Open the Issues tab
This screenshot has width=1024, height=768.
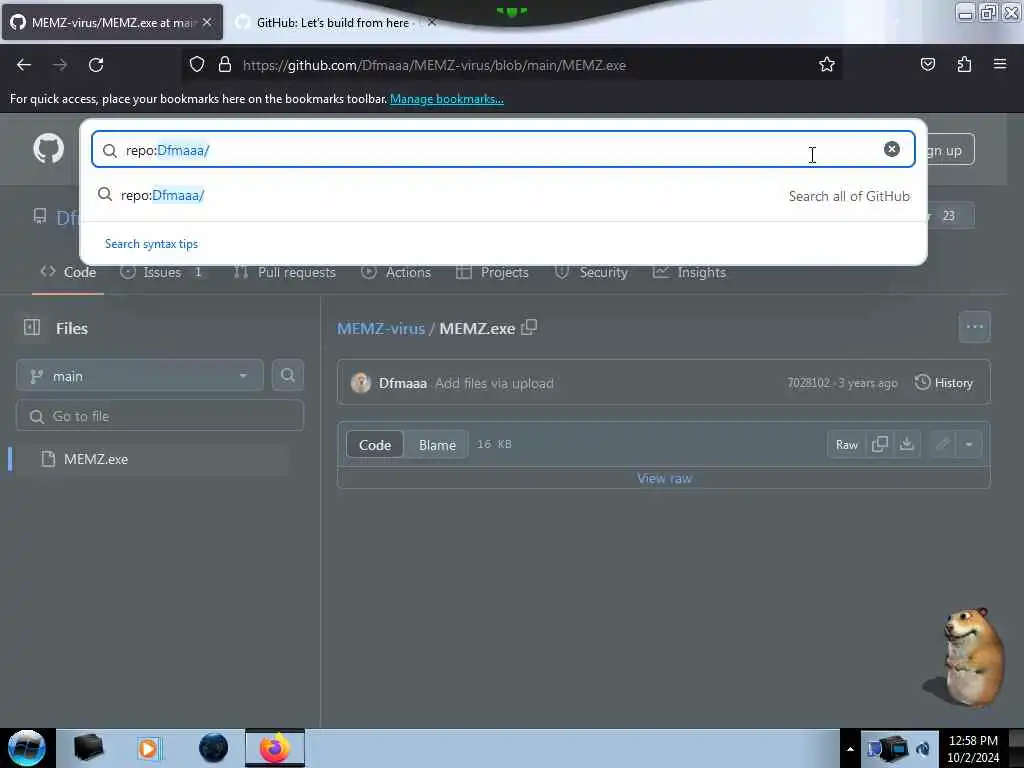162,272
